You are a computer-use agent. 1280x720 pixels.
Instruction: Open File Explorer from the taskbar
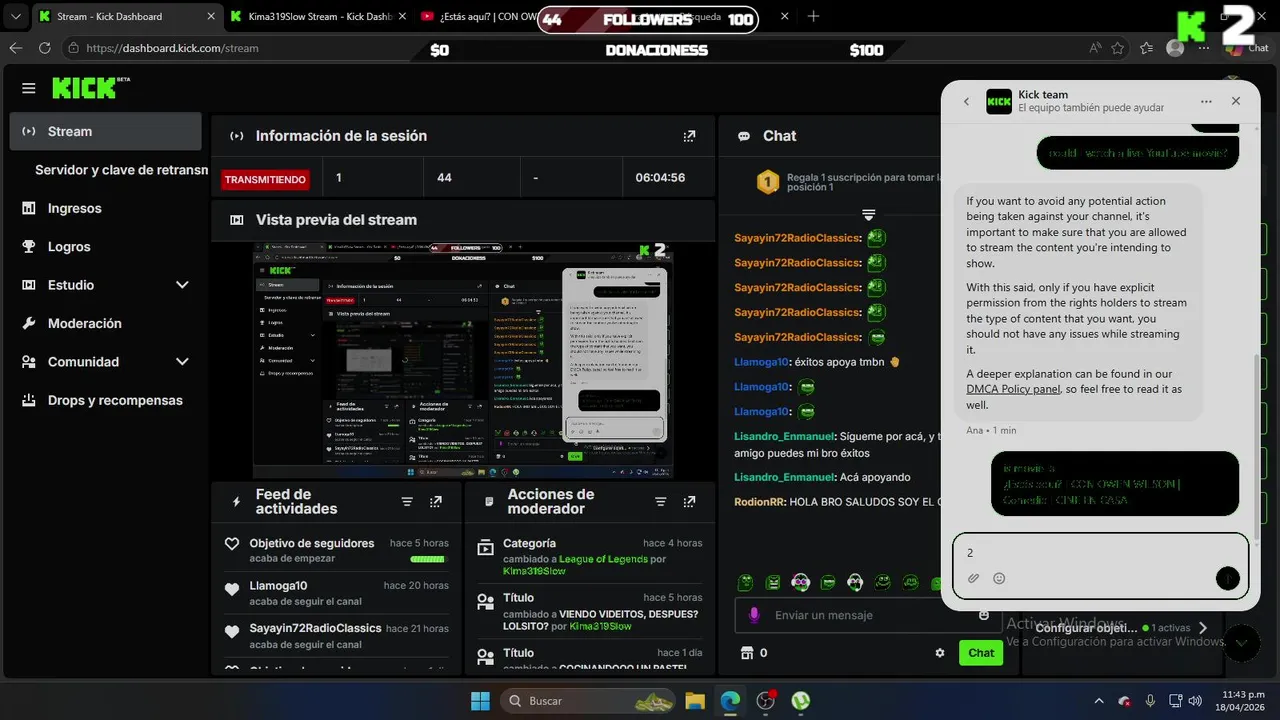695,701
